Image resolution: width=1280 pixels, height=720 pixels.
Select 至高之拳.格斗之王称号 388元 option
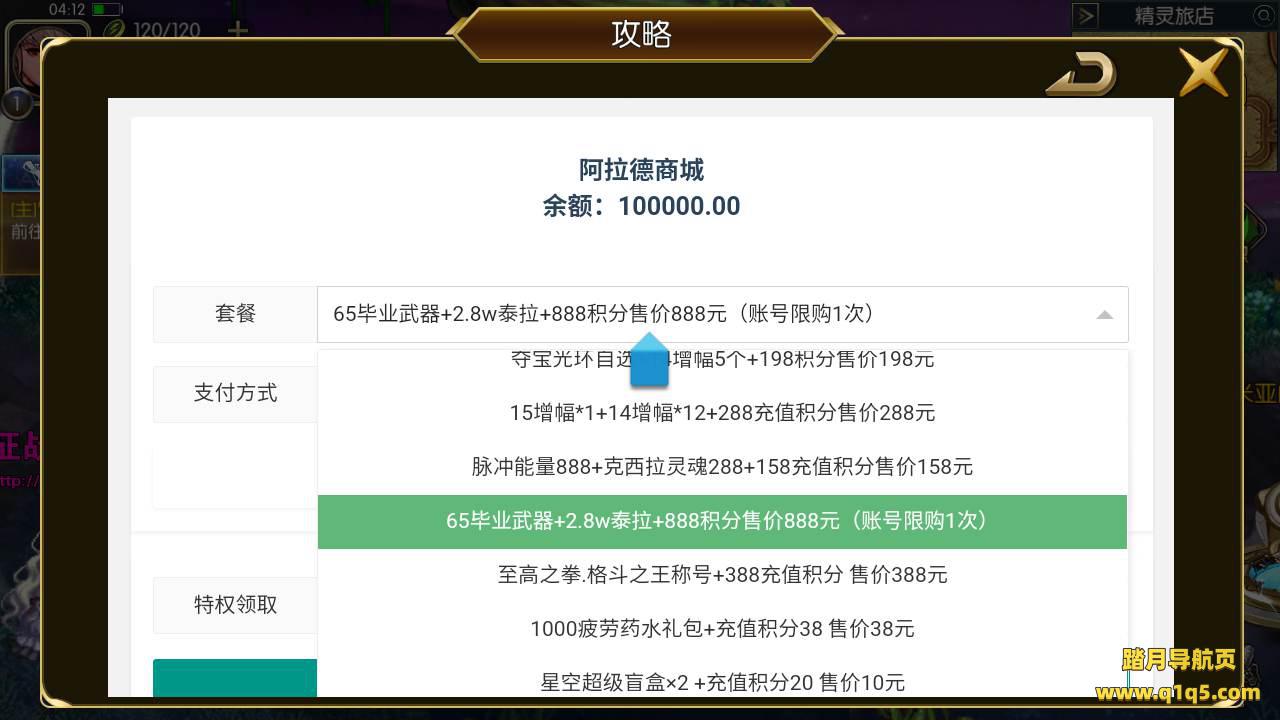point(722,575)
